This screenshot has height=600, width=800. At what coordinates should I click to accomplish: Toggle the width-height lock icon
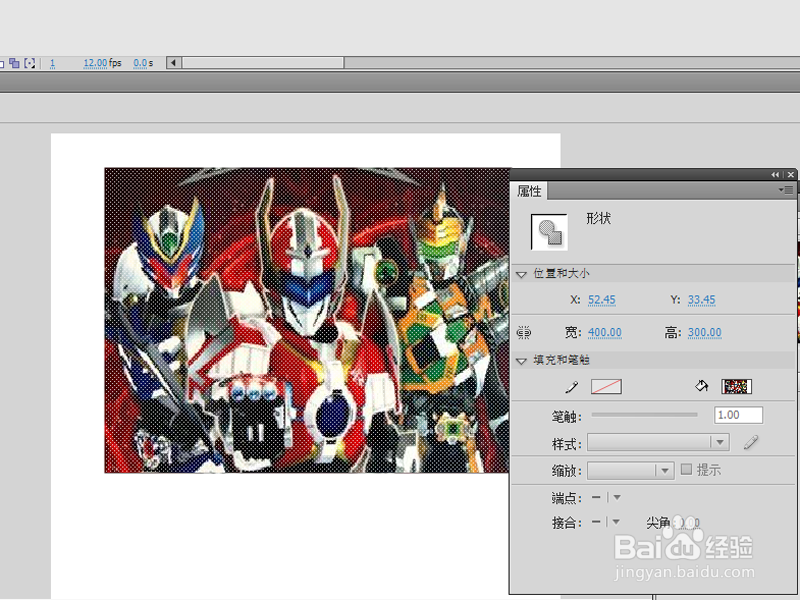[523, 333]
